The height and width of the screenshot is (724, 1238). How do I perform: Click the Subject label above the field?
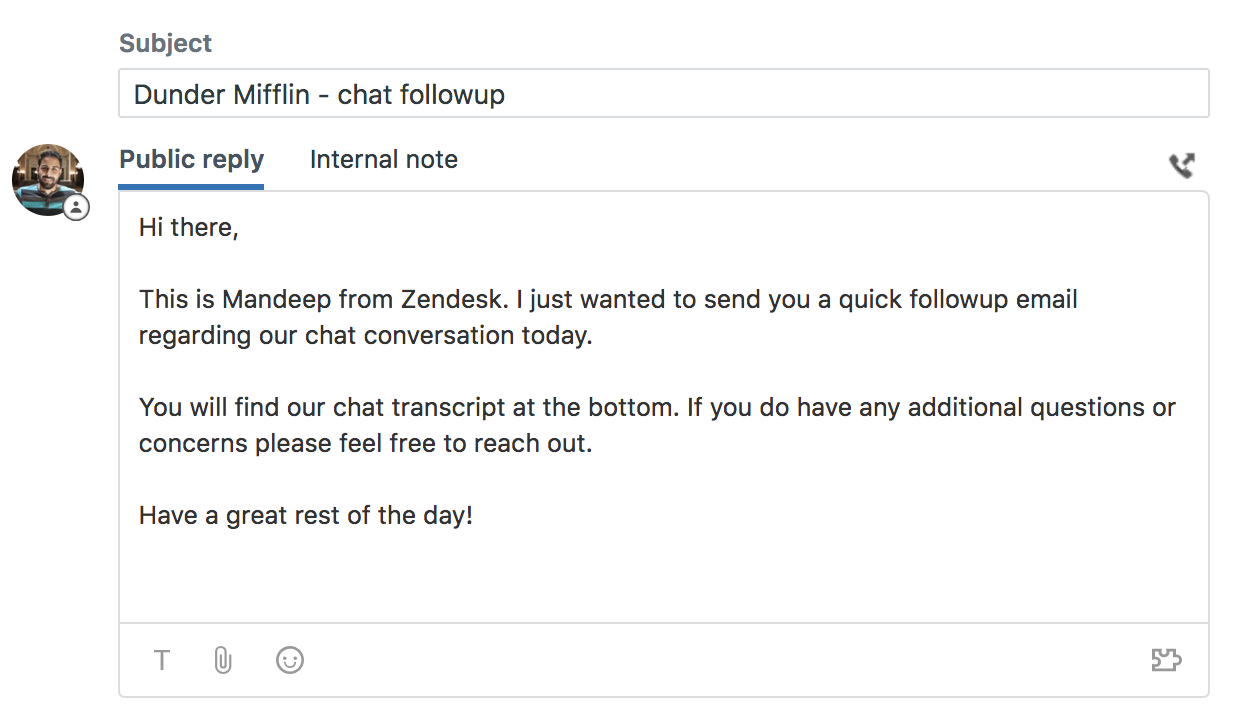coord(165,44)
